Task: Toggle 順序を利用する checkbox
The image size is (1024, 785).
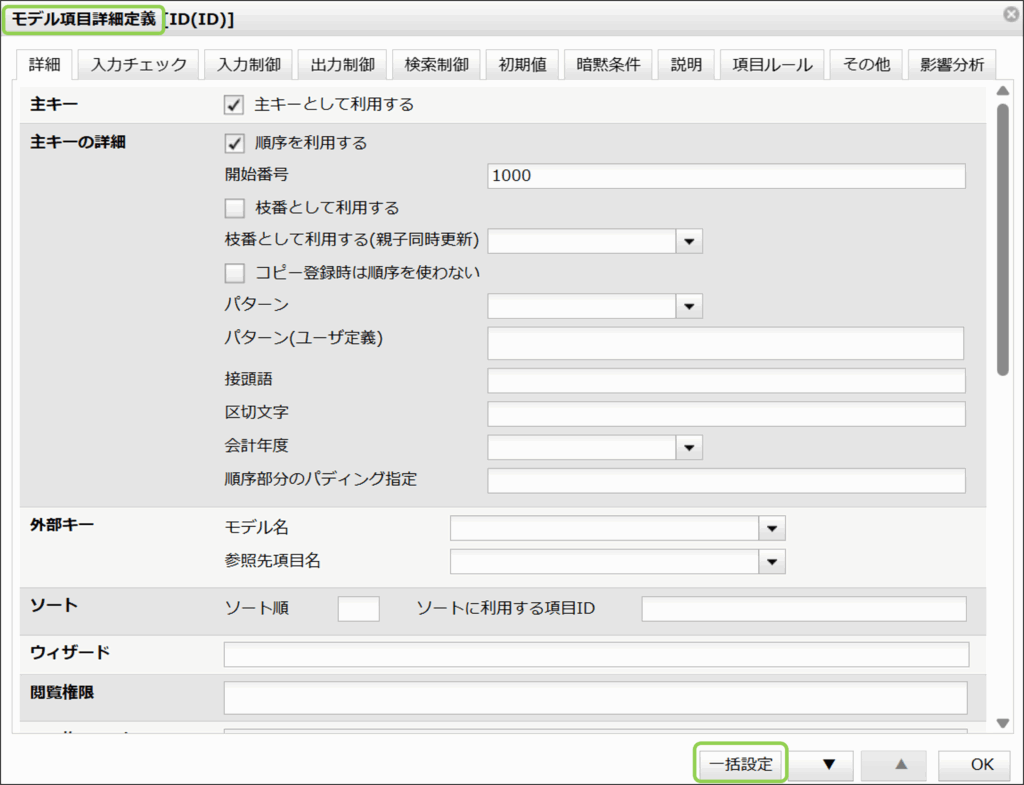Action: tap(235, 143)
